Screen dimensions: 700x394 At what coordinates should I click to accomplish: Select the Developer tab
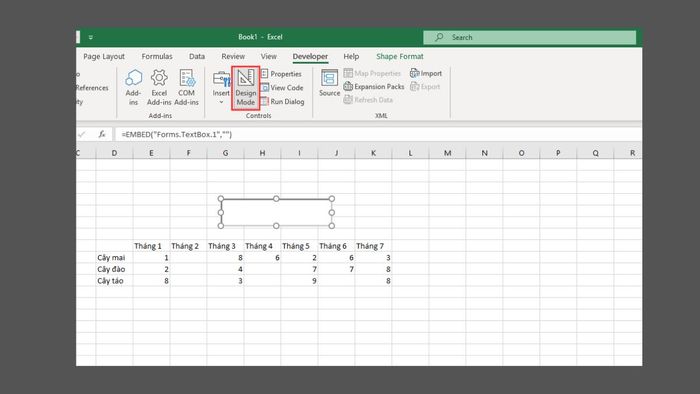[310, 56]
